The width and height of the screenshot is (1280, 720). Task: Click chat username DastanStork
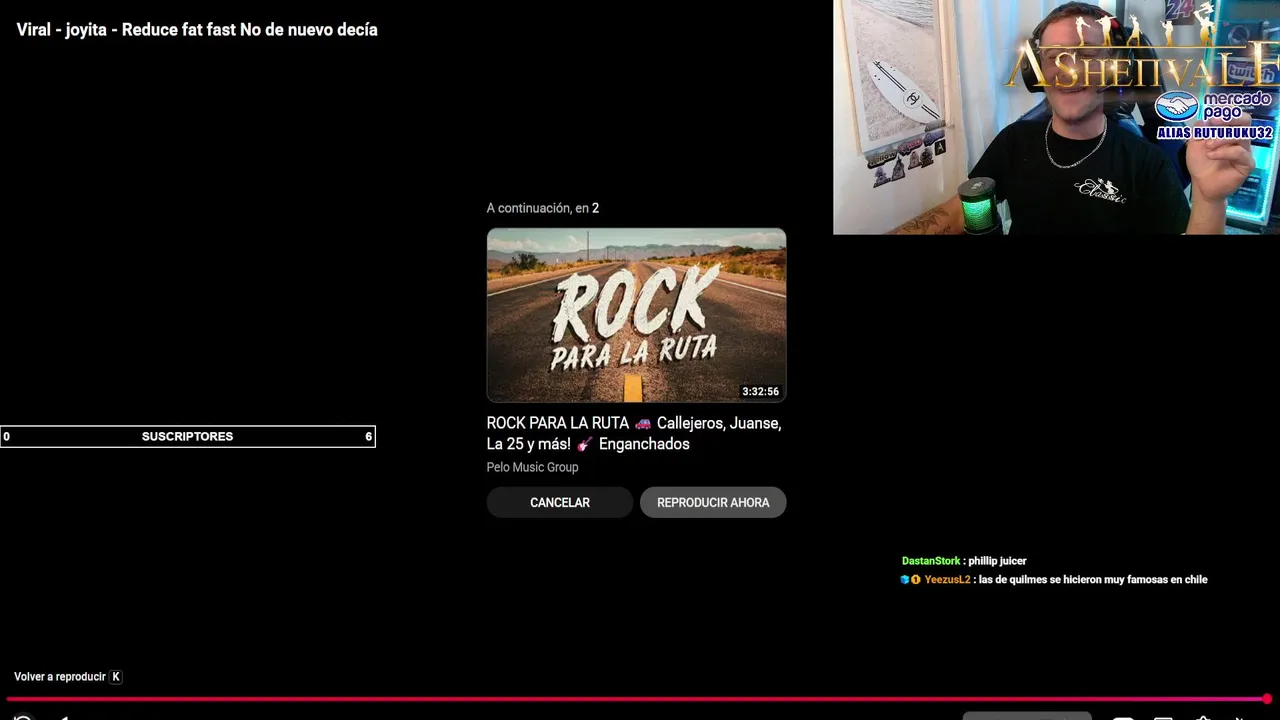point(931,561)
